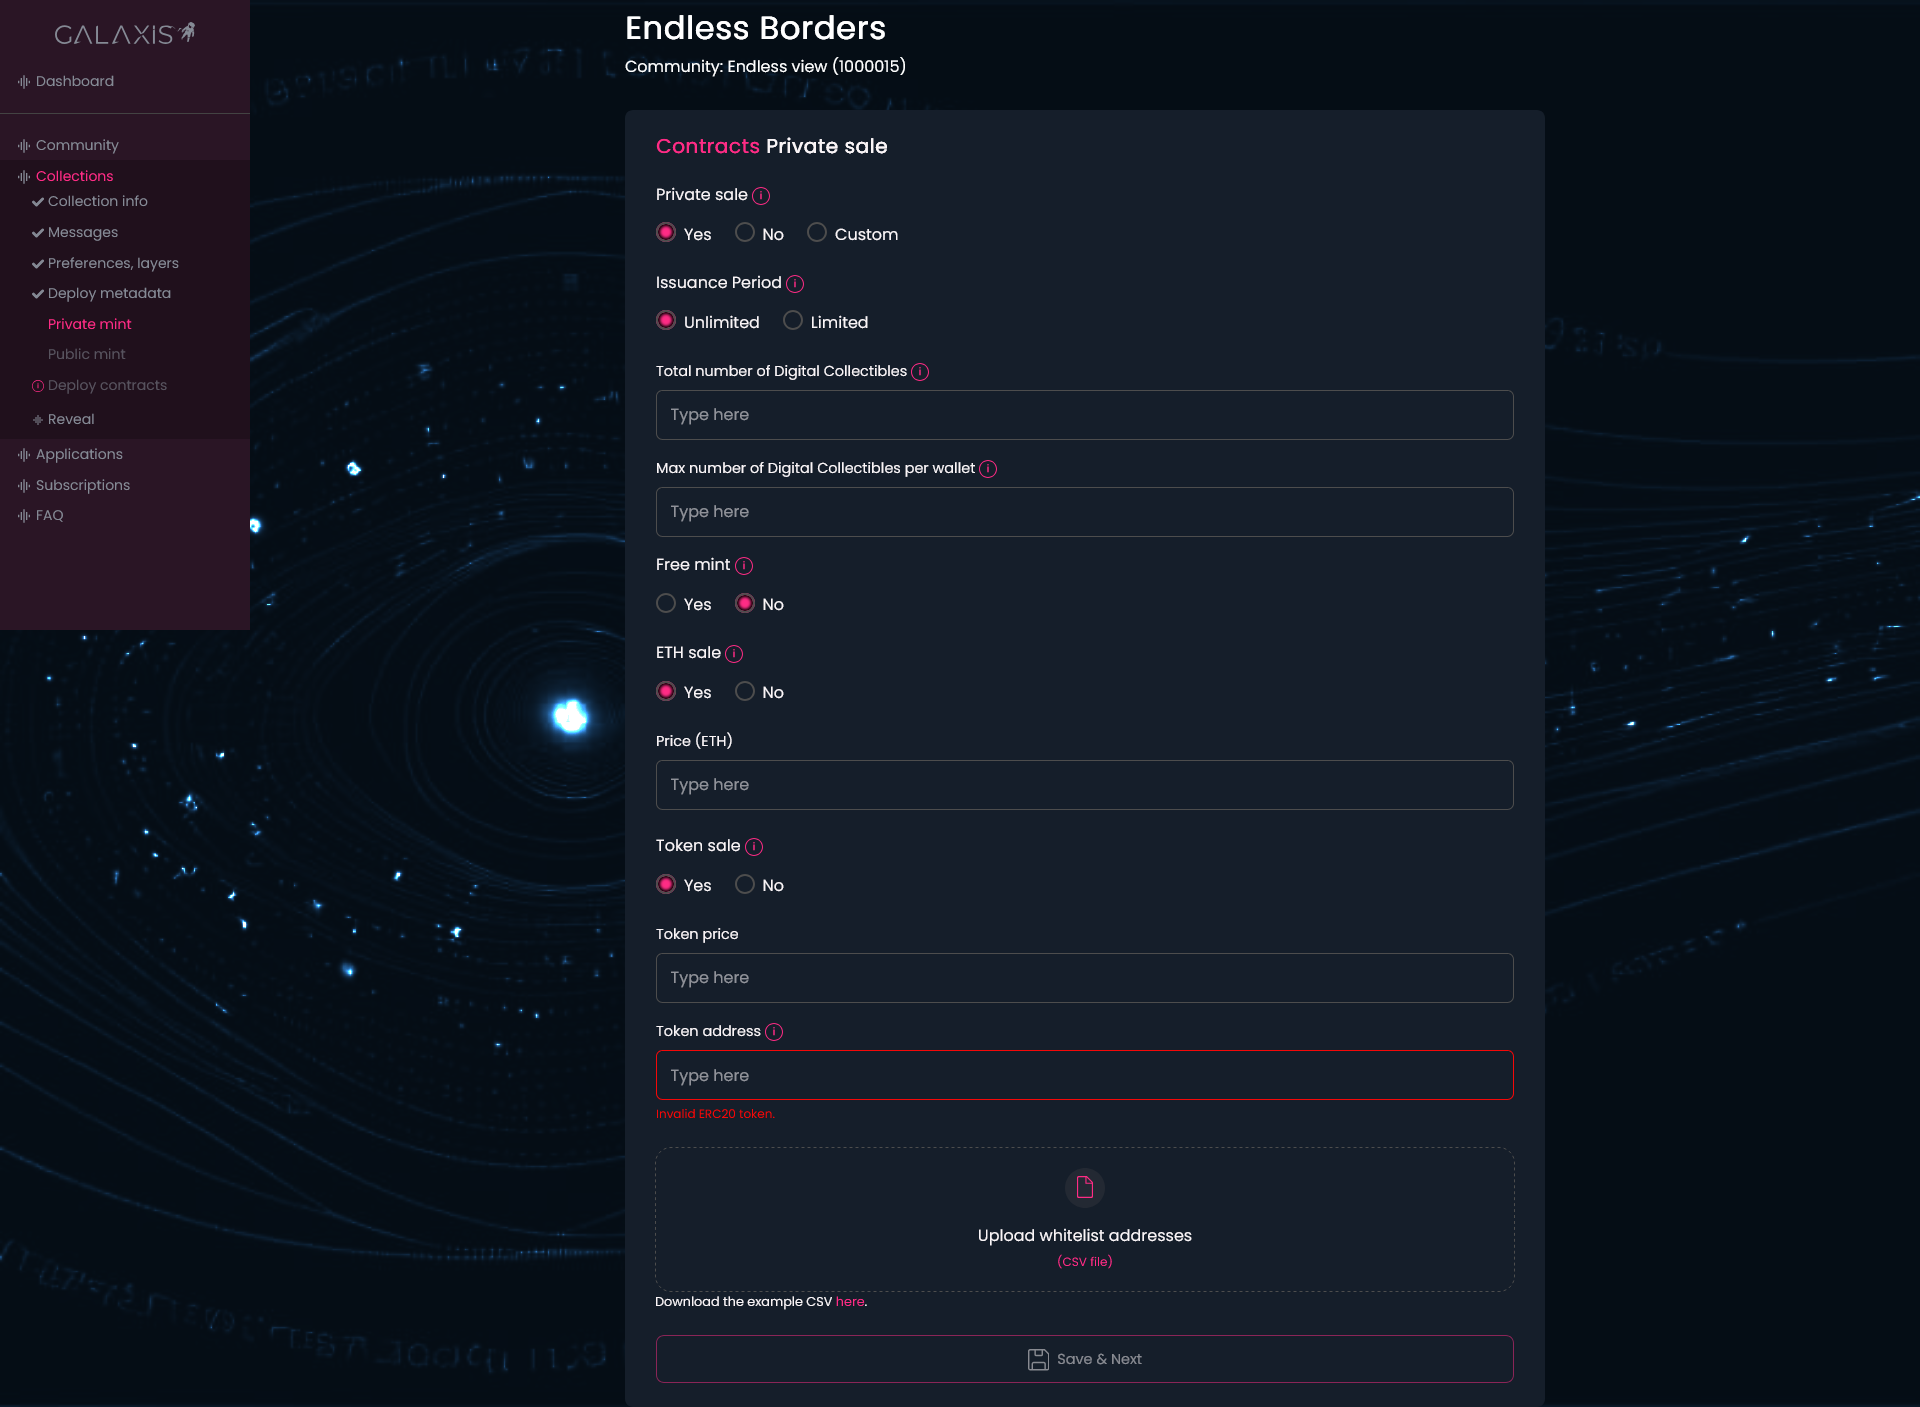
Task: Download example CSV via here link
Action: 850,1302
